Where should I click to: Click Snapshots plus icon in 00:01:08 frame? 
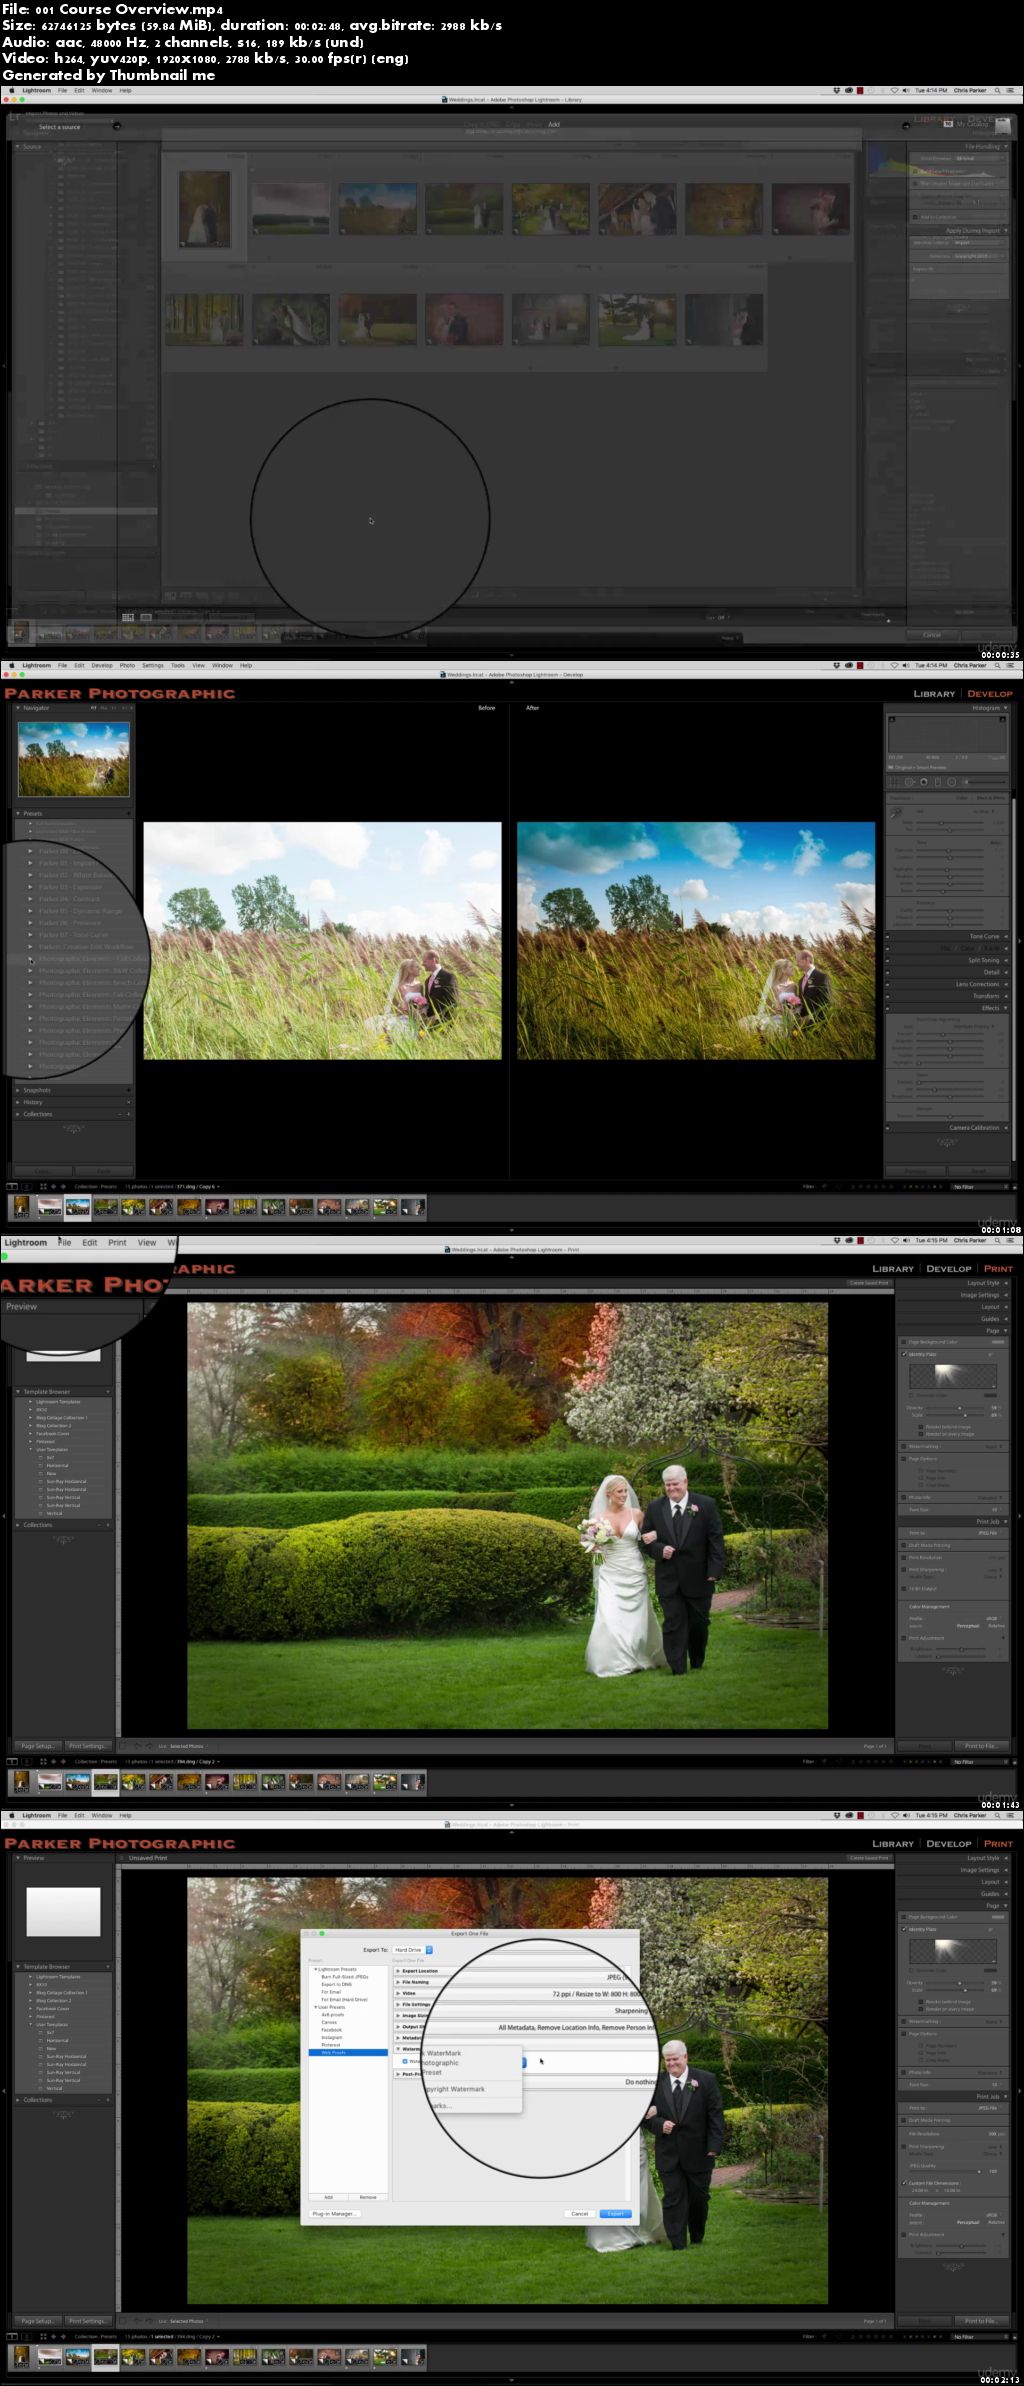[x=128, y=1090]
